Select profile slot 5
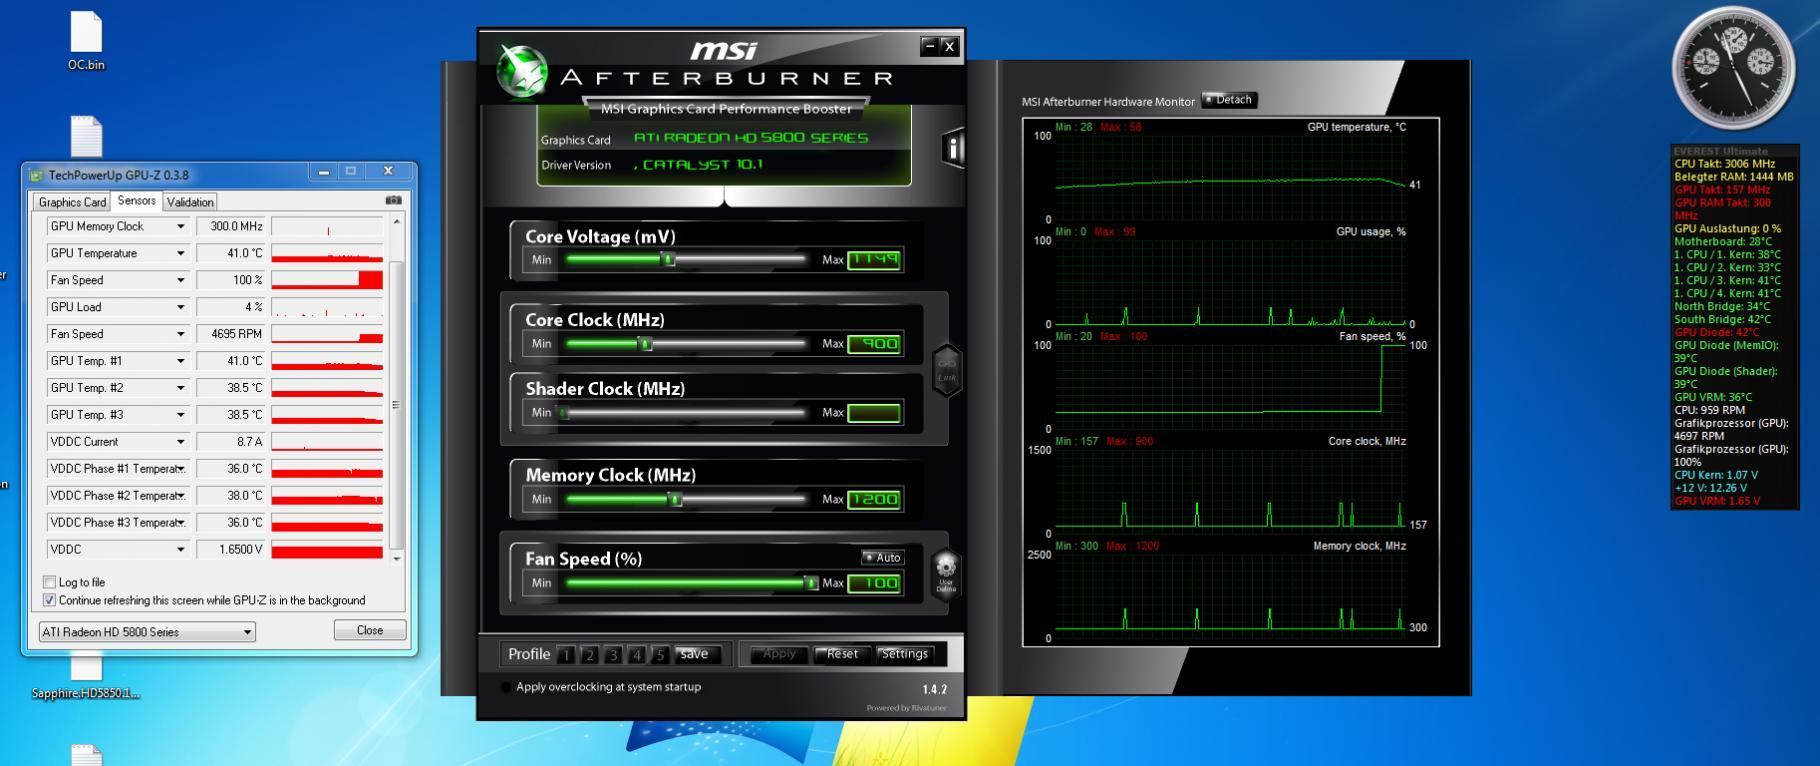1820x766 pixels. [x=660, y=655]
